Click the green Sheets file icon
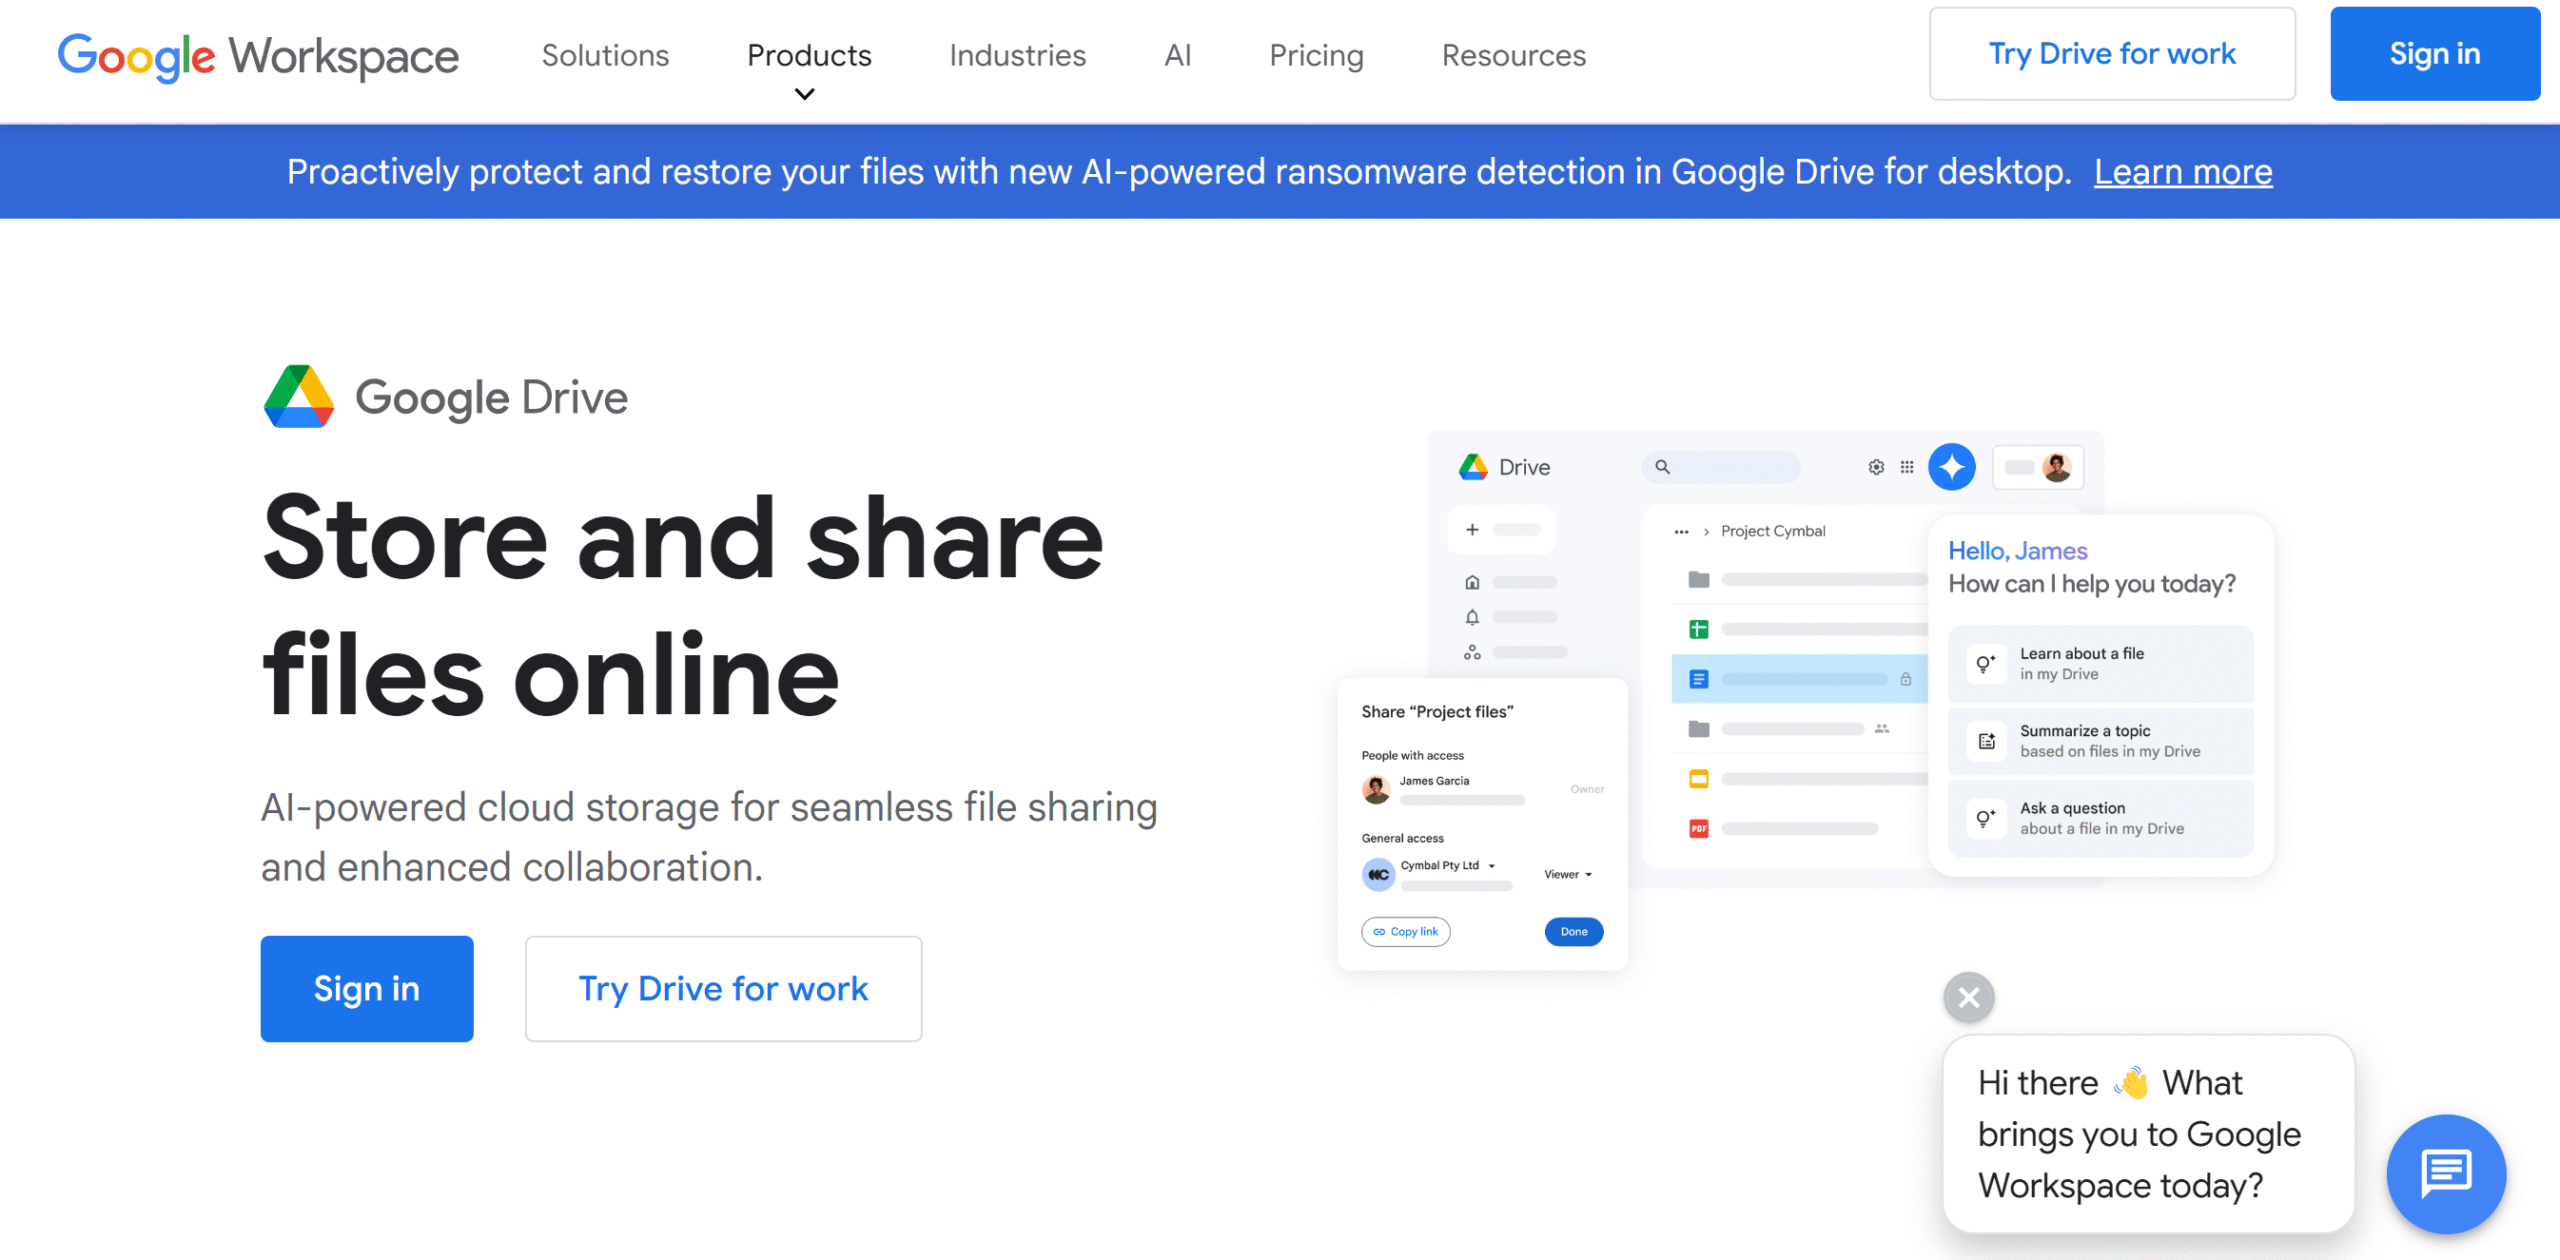 [x=1698, y=629]
